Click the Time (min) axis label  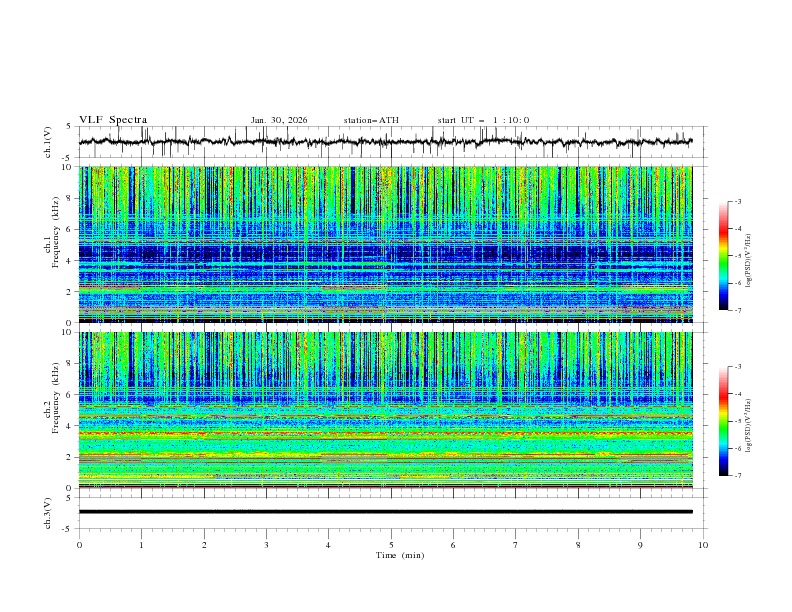400,555
